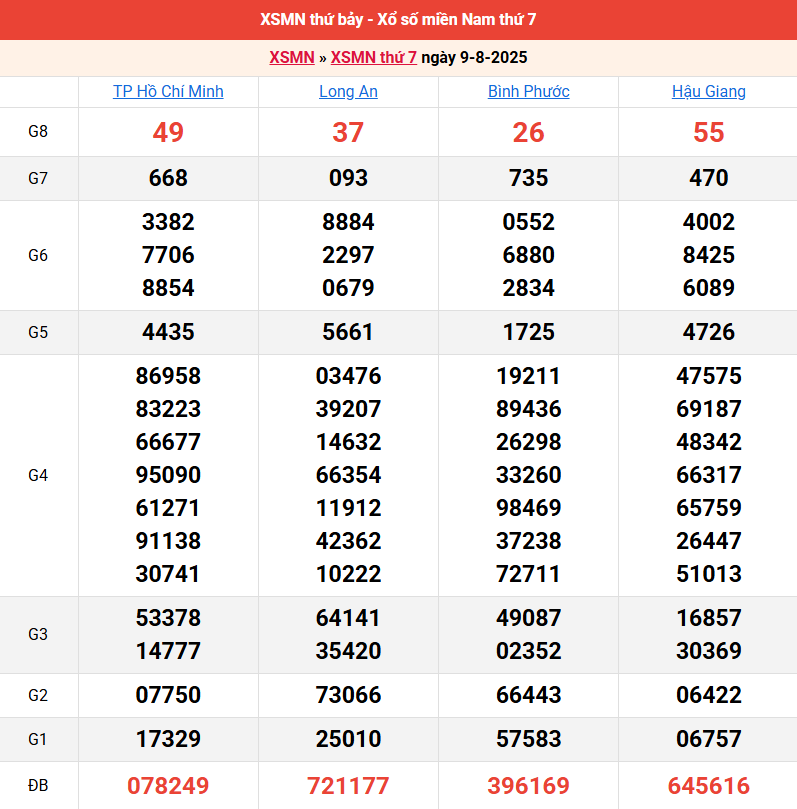Click G4 number 10222
Viewport: 797px width, 809px height.
pyautogui.click(x=348, y=574)
